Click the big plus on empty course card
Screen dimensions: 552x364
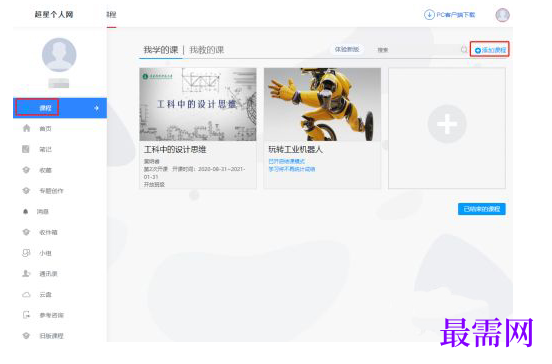pyautogui.click(x=447, y=124)
